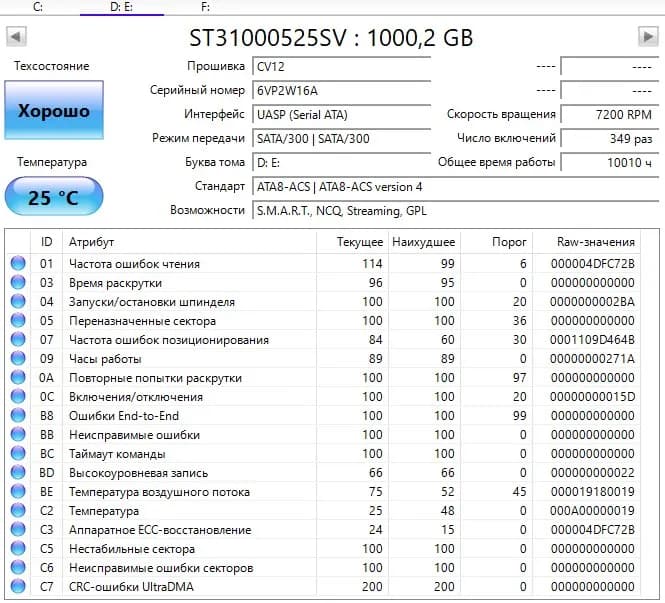This screenshot has width=665, height=603.
Task: Select the Частота ошибок позиционирования attribute name
Action: [x=169, y=340]
